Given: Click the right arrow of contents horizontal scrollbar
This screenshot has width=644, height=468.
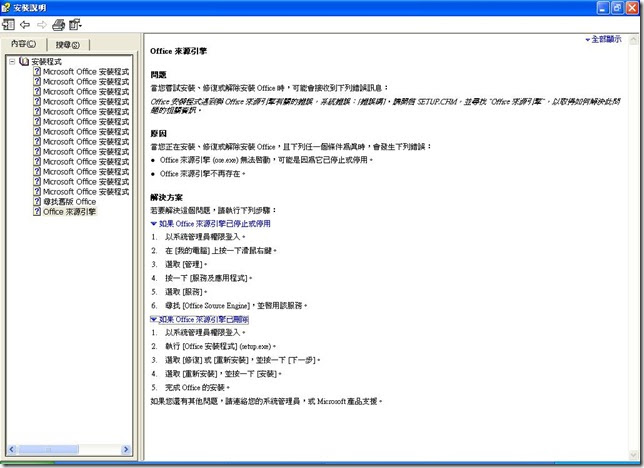Looking at the screenshot, I should [126, 450].
